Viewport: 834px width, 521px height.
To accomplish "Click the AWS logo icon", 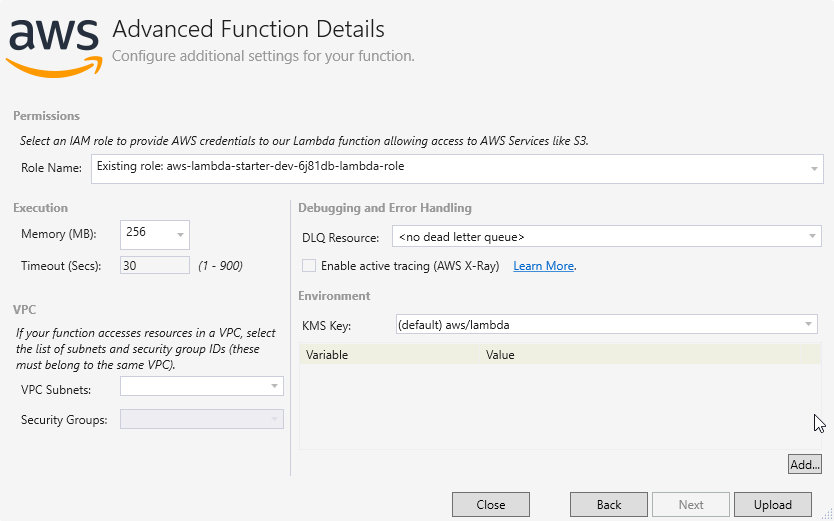I will 53,48.
